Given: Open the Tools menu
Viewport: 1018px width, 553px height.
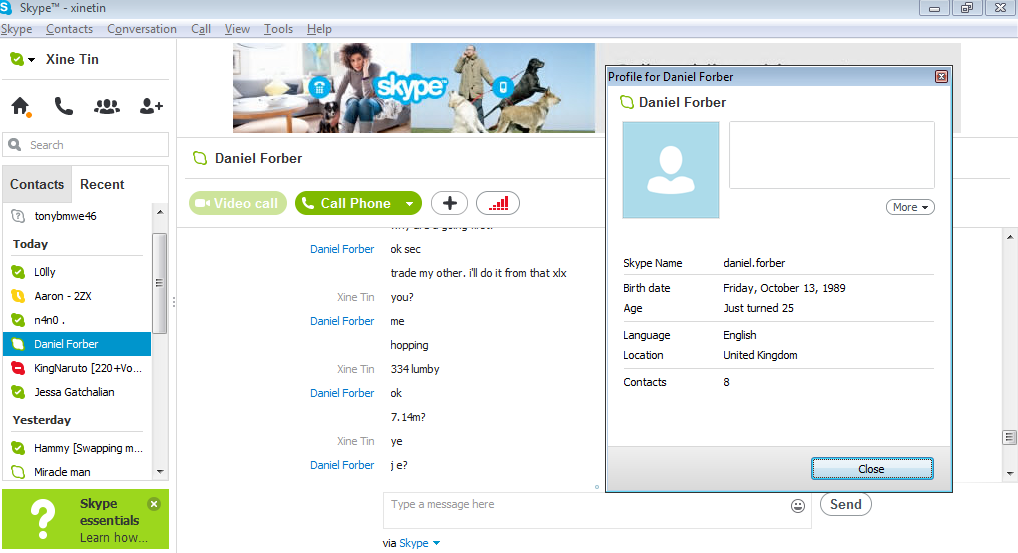Looking at the screenshot, I should [x=278, y=29].
